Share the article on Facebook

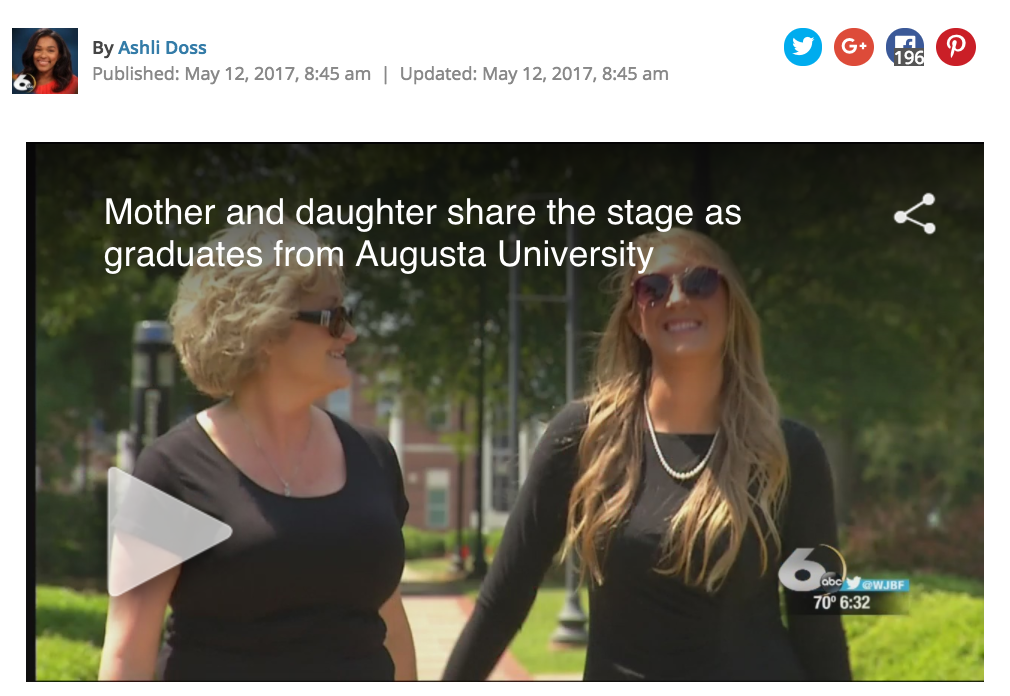point(904,47)
